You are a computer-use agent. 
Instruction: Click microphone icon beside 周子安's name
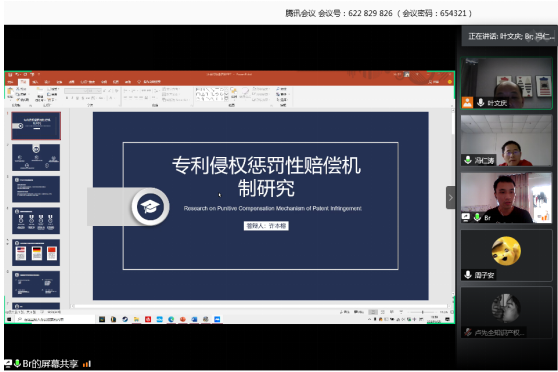tap(468, 274)
